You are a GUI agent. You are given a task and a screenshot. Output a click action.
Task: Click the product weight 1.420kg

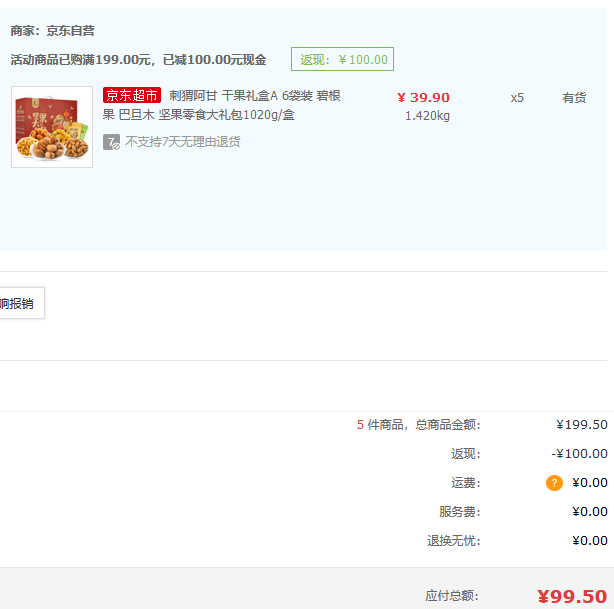(427, 116)
